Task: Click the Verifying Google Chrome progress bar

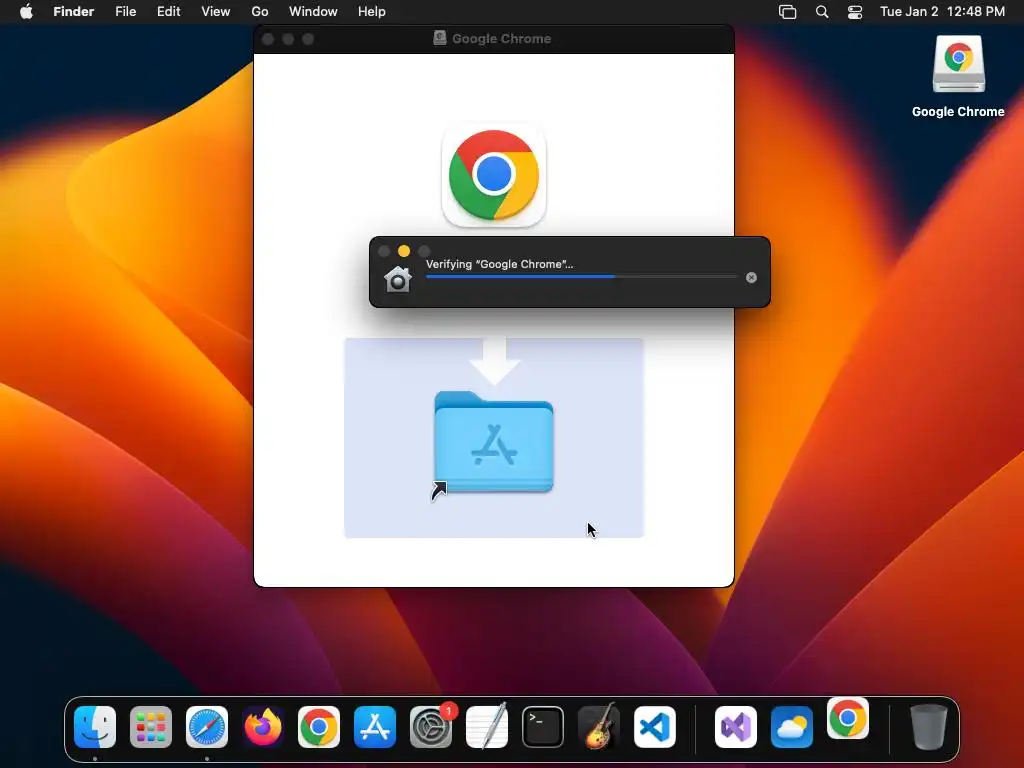Action: click(582, 277)
